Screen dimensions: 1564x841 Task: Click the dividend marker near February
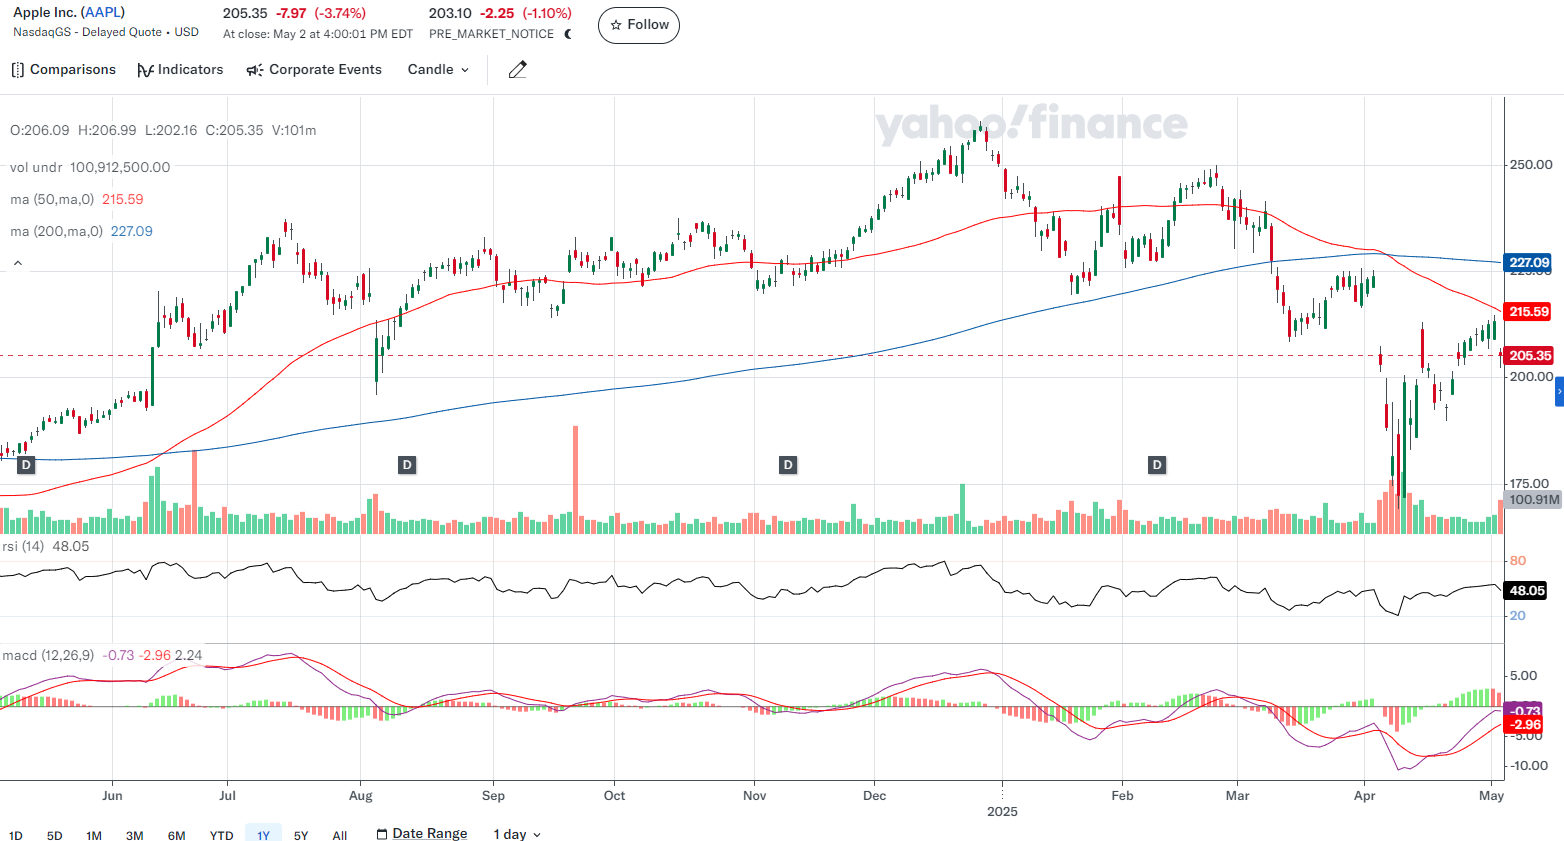tap(1157, 465)
